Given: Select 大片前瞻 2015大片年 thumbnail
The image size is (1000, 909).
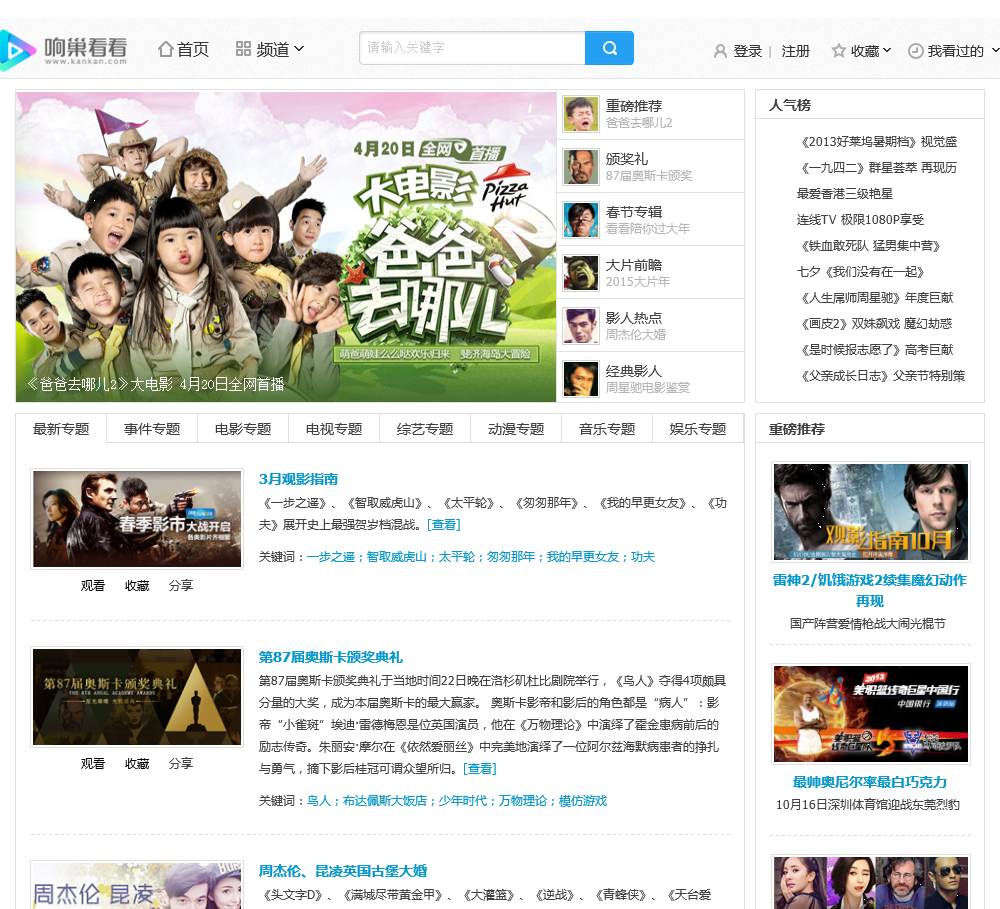Looking at the screenshot, I should coord(581,273).
